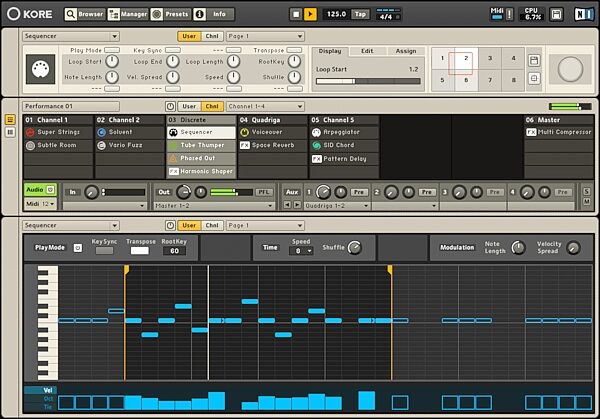This screenshot has width=600, height=419.
Task: Open the Midi 12 dropdown
Action: (x=40, y=204)
